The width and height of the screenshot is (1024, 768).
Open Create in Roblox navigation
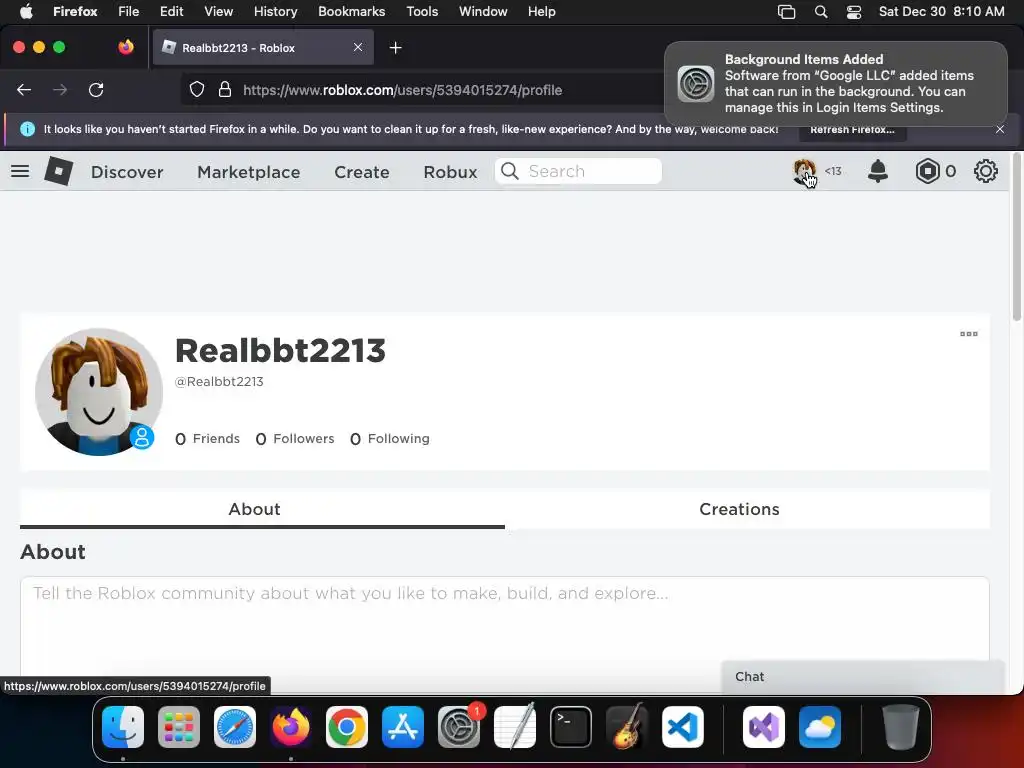[x=362, y=172]
